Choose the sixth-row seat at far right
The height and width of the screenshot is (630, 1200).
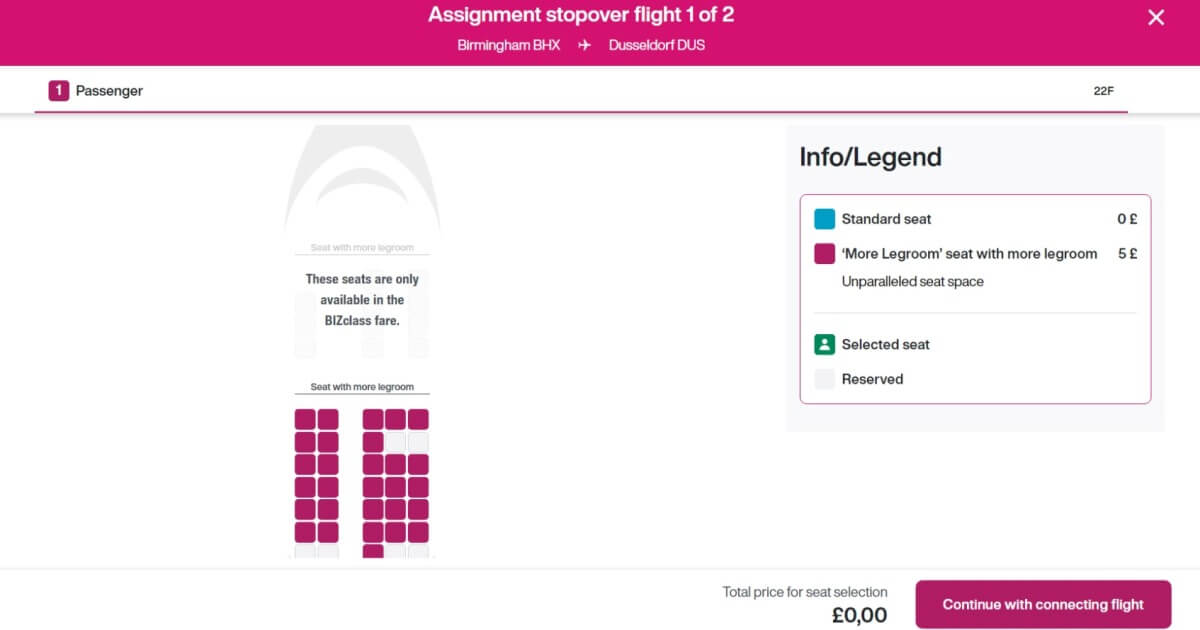click(418, 532)
